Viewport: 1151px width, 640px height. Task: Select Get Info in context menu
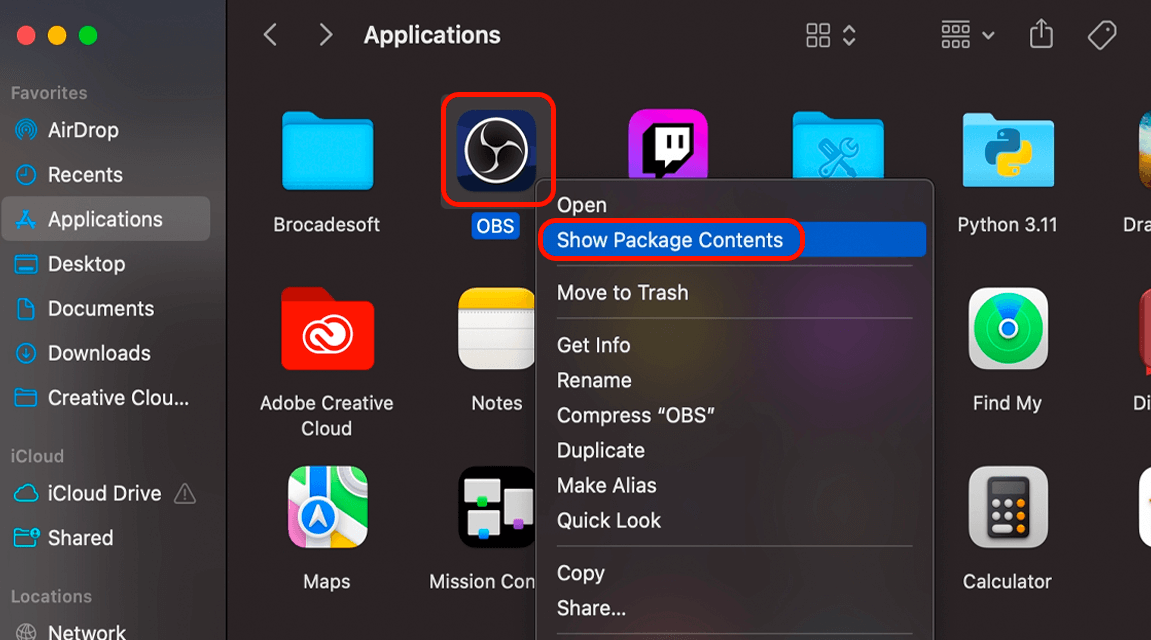pos(593,345)
